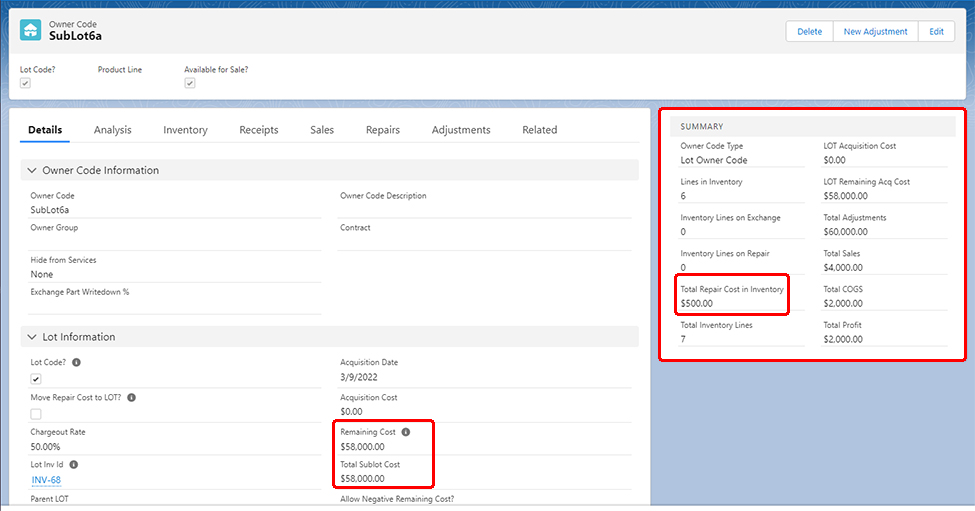The width and height of the screenshot is (975, 511).
Task: Click info icon beside Move Repair Cost to LOT
Action: click(x=131, y=397)
